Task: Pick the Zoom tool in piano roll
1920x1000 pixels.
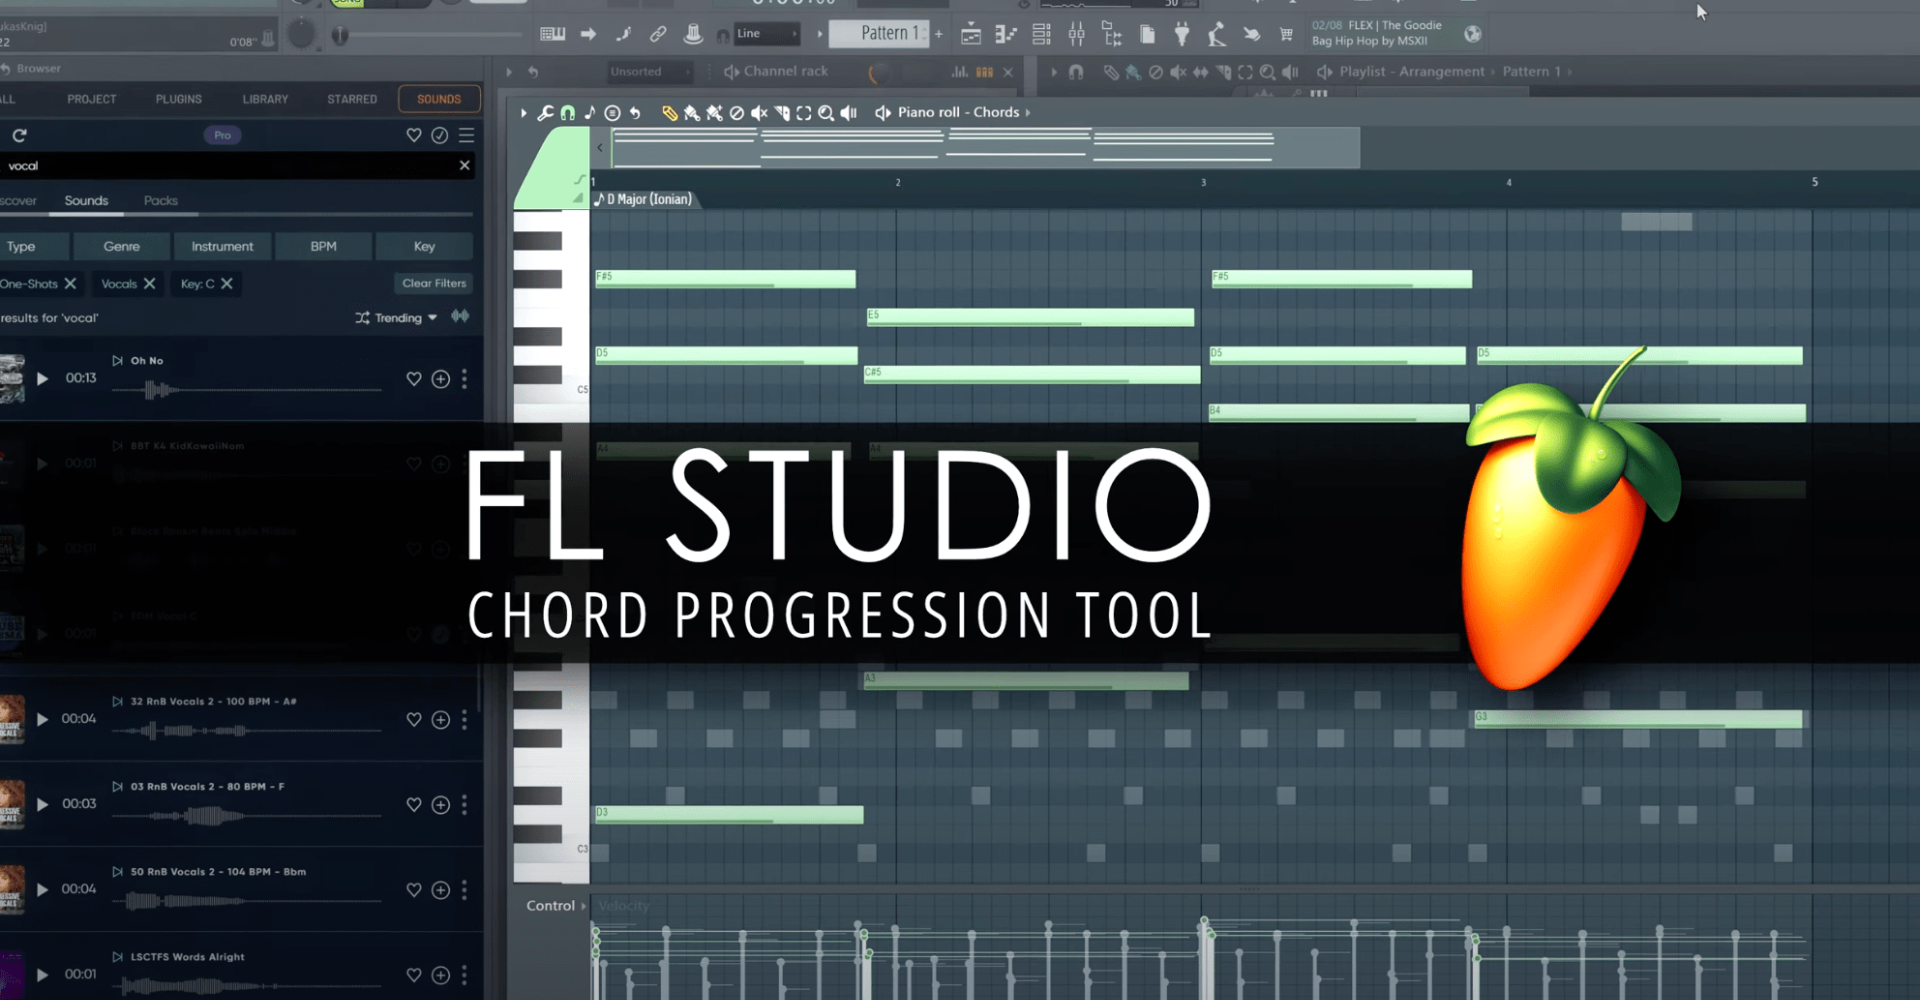Action: (826, 113)
